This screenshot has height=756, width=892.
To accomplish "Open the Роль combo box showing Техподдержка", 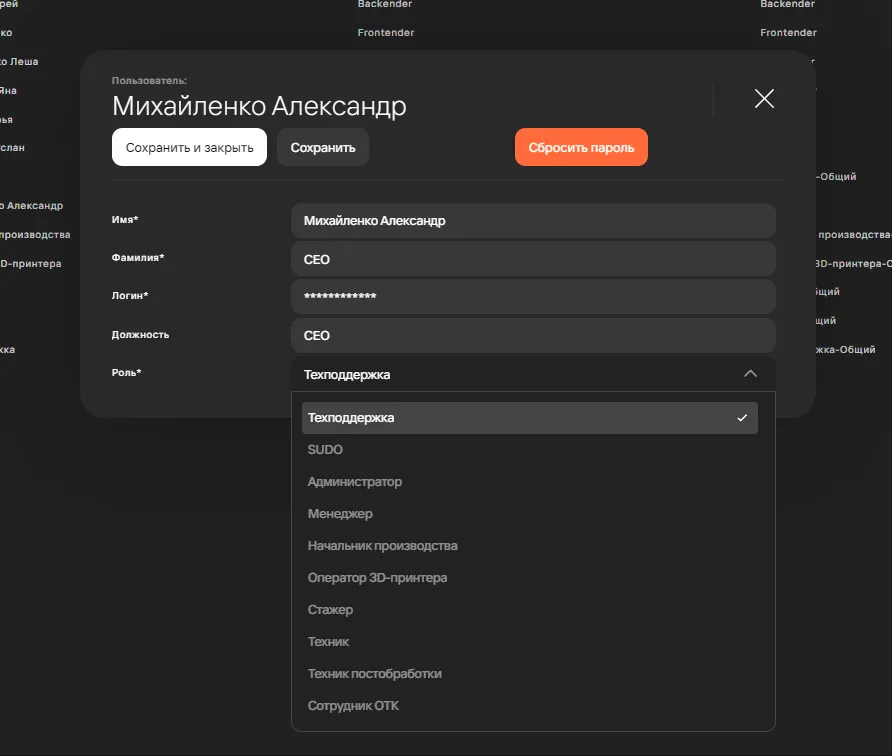I will pos(533,374).
